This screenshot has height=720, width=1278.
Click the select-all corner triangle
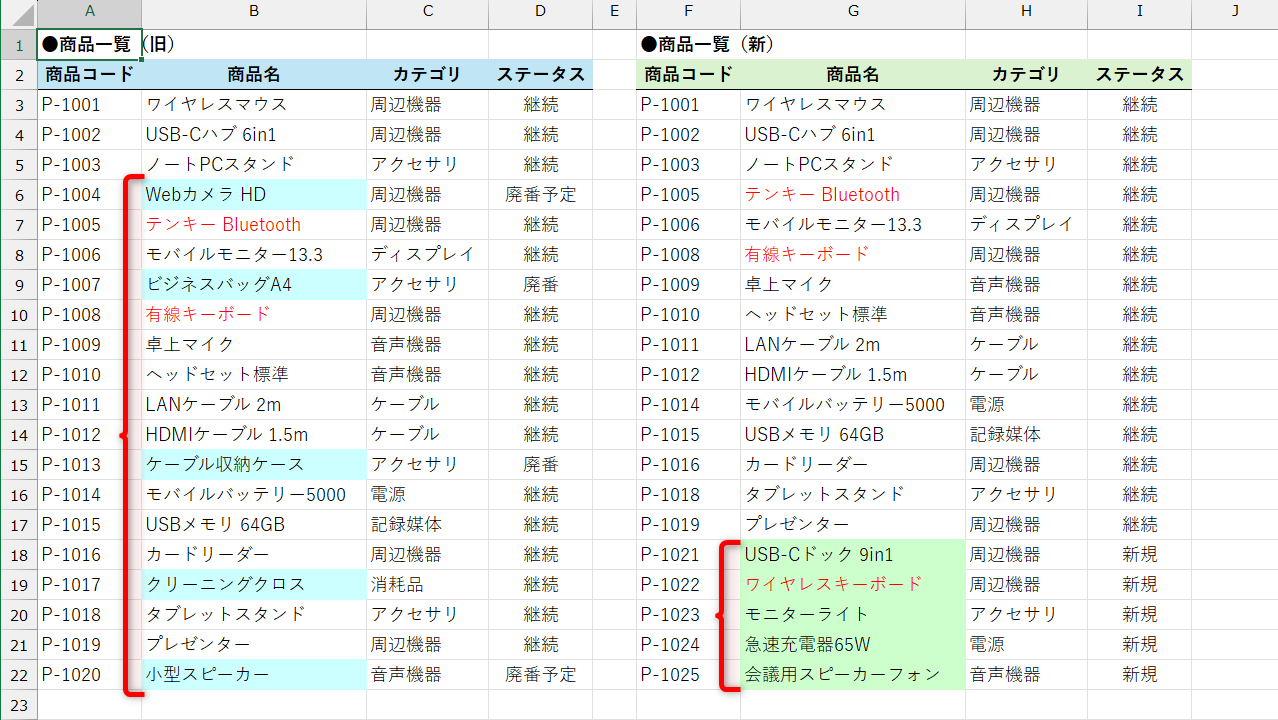(x=18, y=13)
